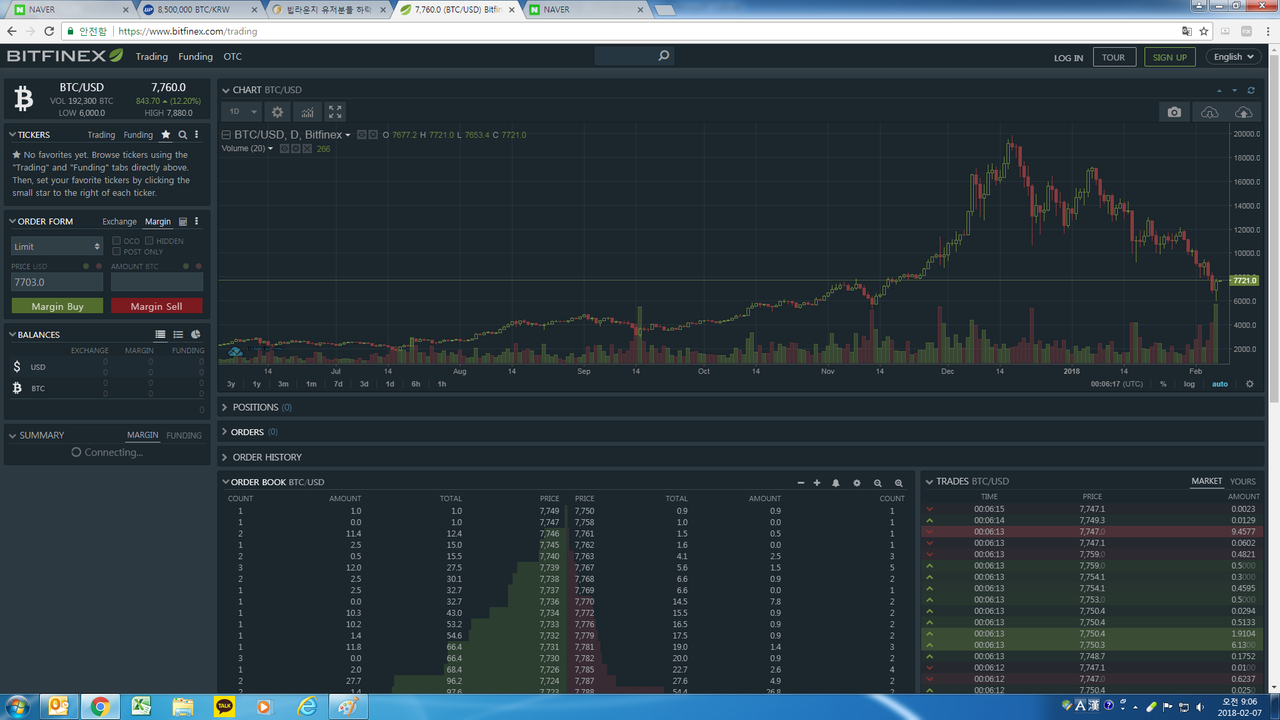The width and height of the screenshot is (1280, 720).
Task: Enable the POST ONLY checkbox
Action: click(x=117, y=251)
